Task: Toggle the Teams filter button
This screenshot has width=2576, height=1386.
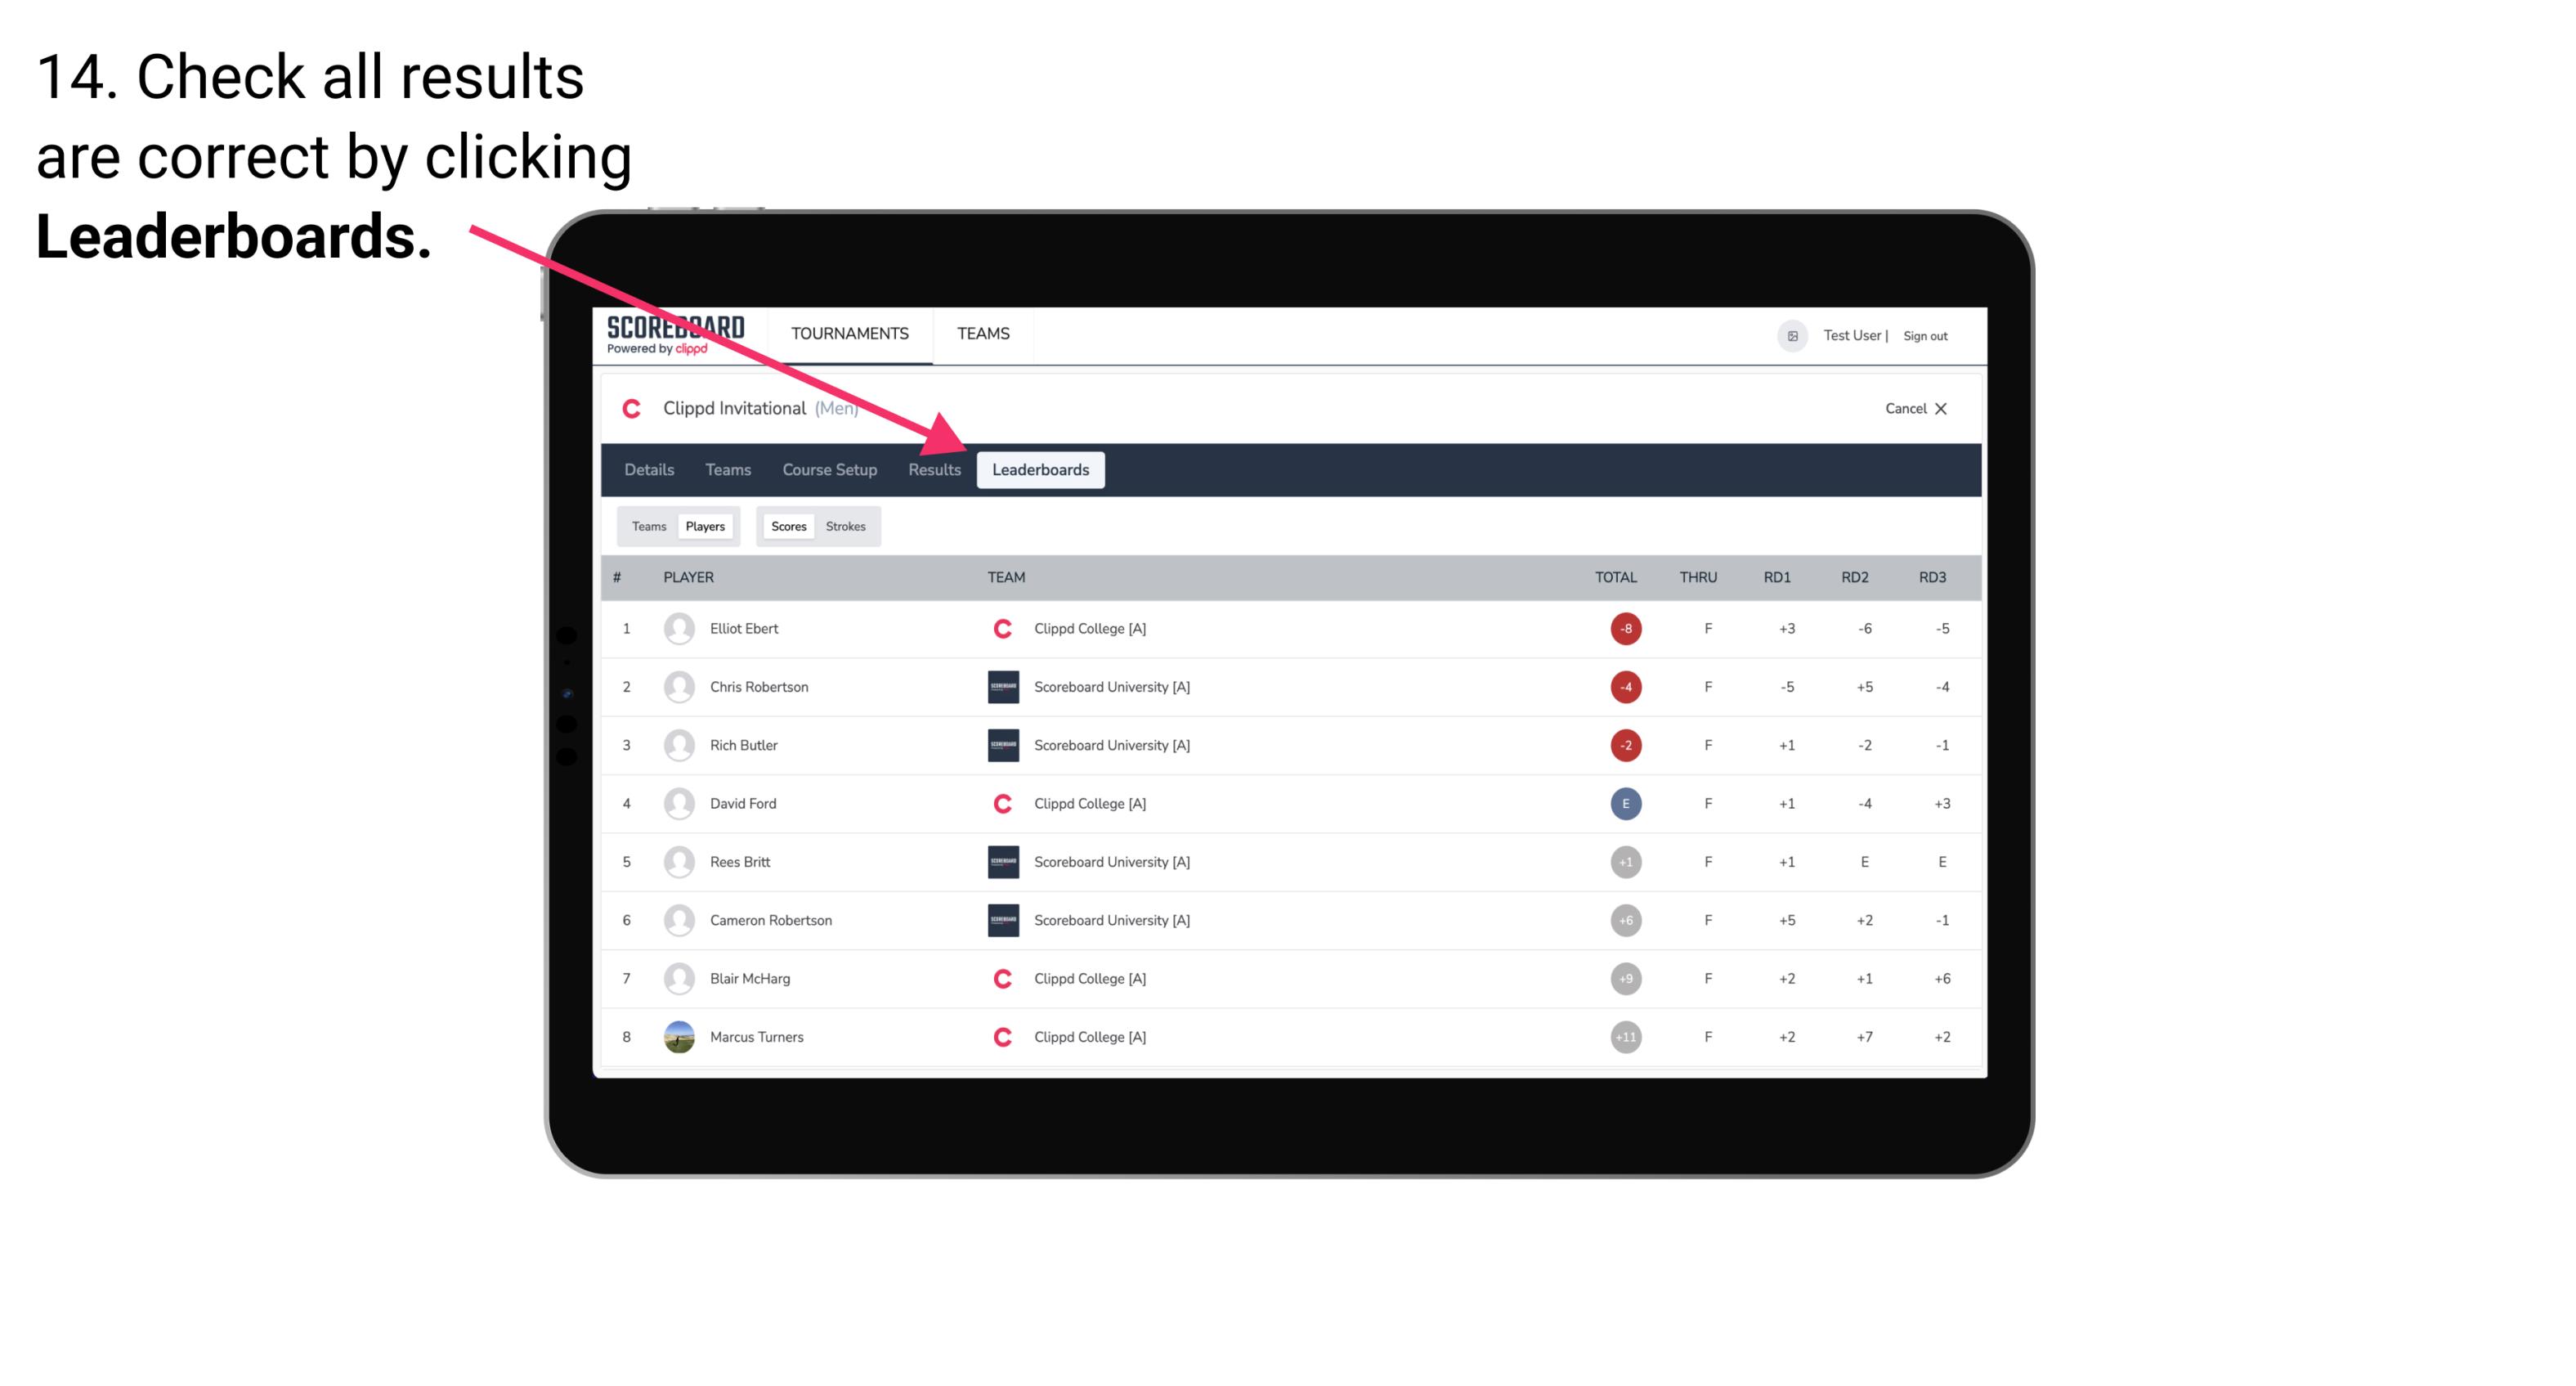Action: point(645,526)
